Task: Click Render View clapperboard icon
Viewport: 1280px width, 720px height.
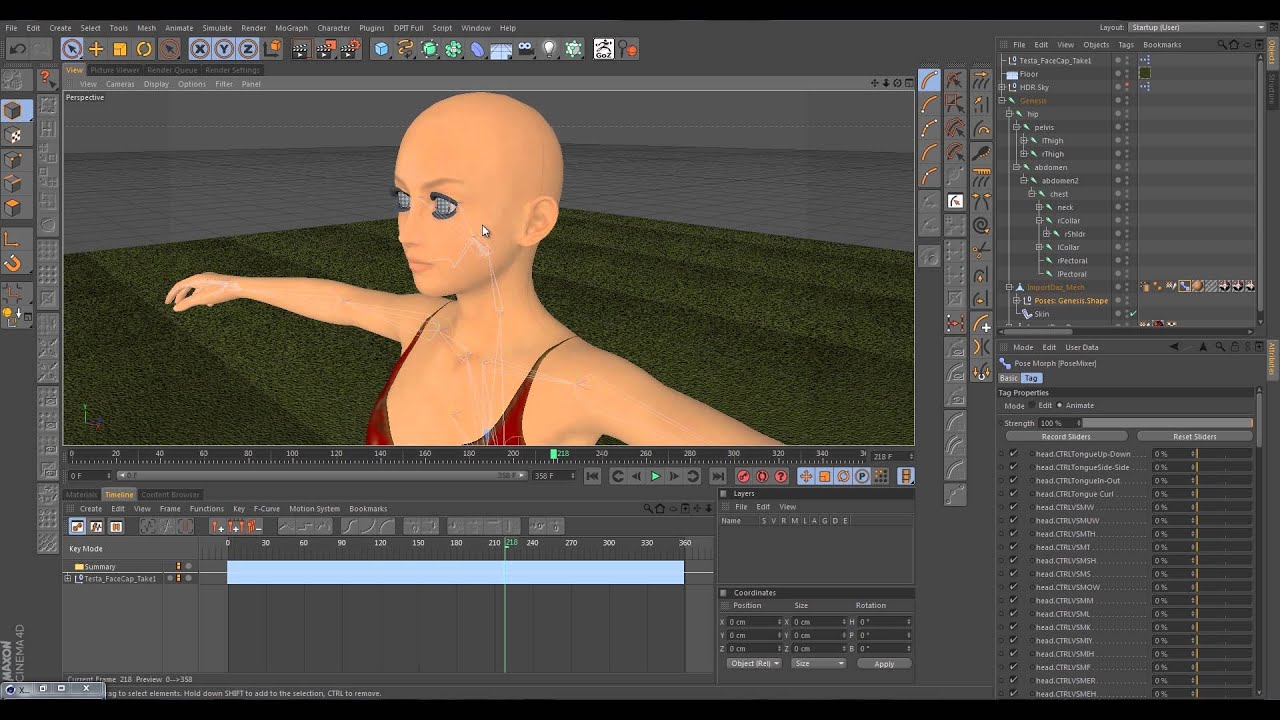Action: [x=300, y=49]
